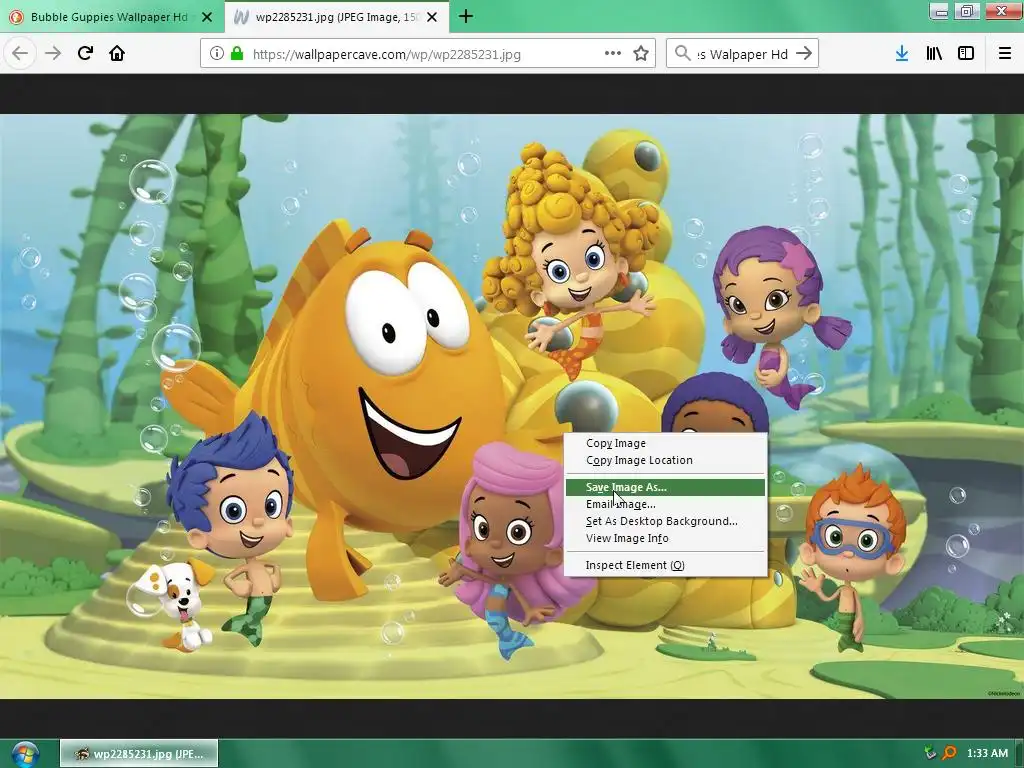Switch to Bubble Guppies Wallpaper Hd tab
The height and width of the screenshot is (768, 1024).
(108, 17)
